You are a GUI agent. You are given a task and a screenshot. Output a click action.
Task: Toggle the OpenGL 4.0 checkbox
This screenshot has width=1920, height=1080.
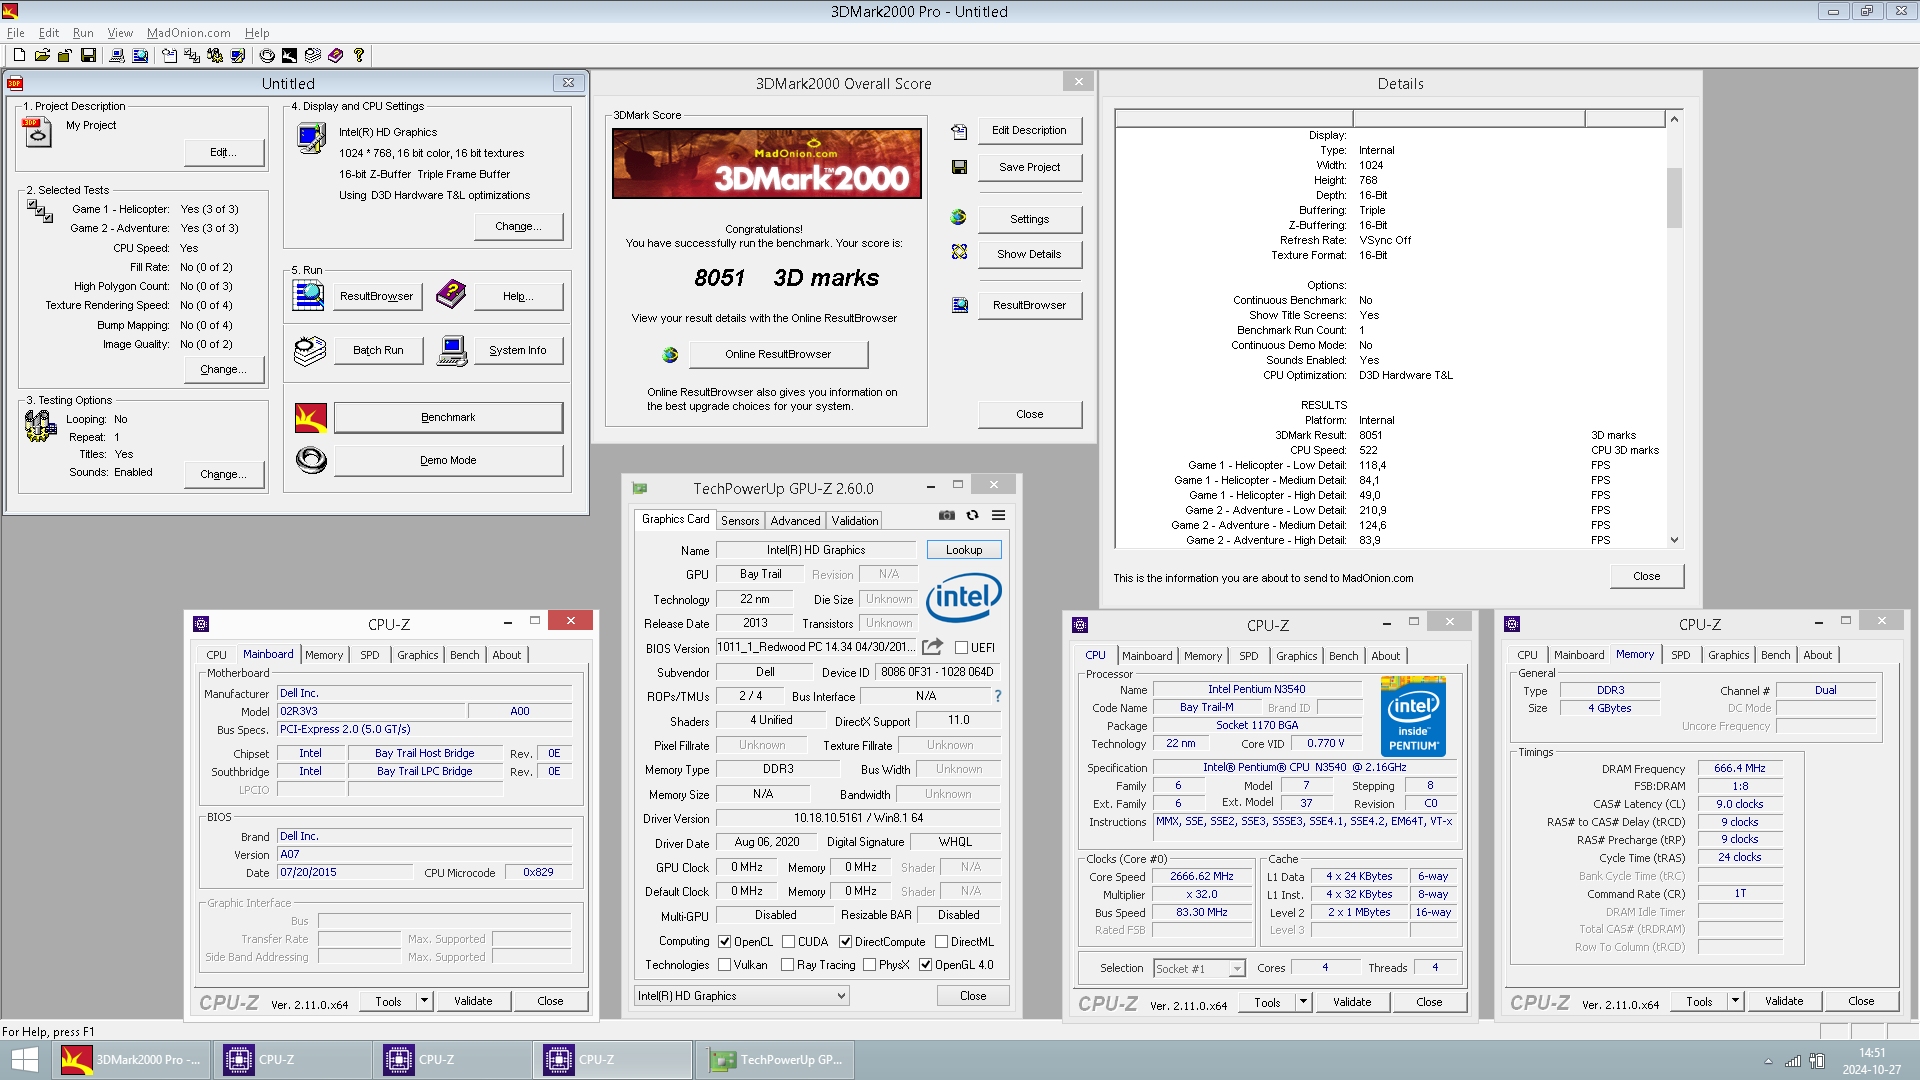click(926, 965)
